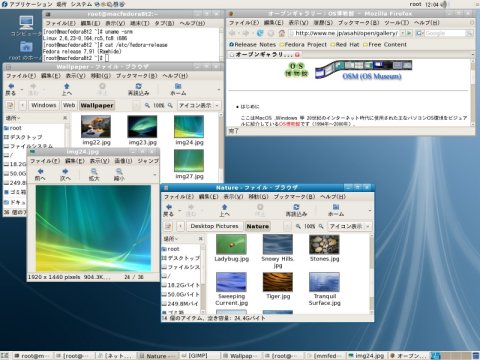The width and height of the screenshot is (480, 360).
Task: Toggle location edit button in Nature browser
Action: pos(168,226)
